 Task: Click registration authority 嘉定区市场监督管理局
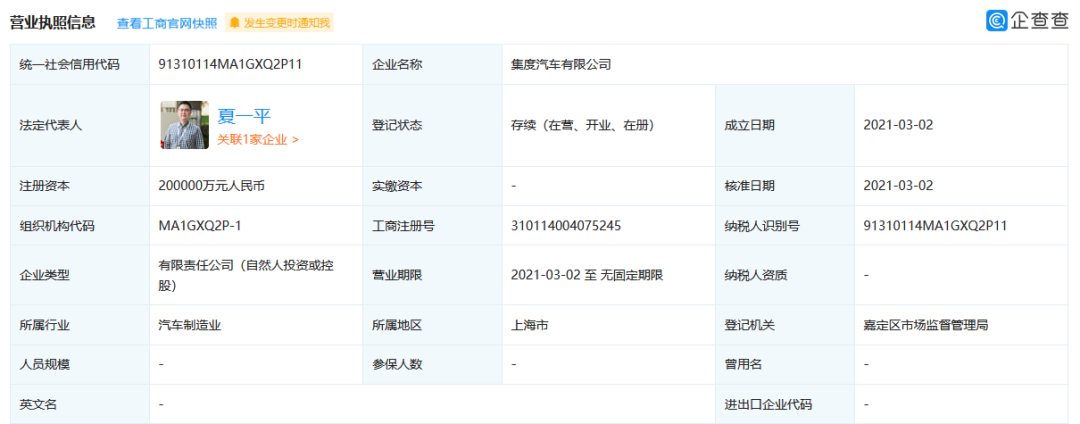926,325
